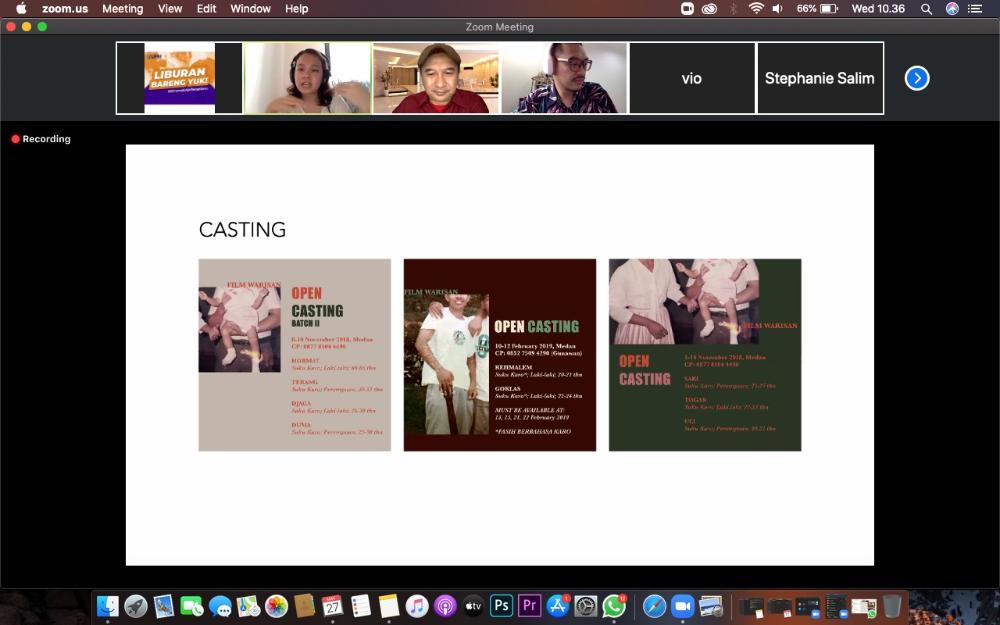Expand more participants with the blue arrow

[917, 78]
